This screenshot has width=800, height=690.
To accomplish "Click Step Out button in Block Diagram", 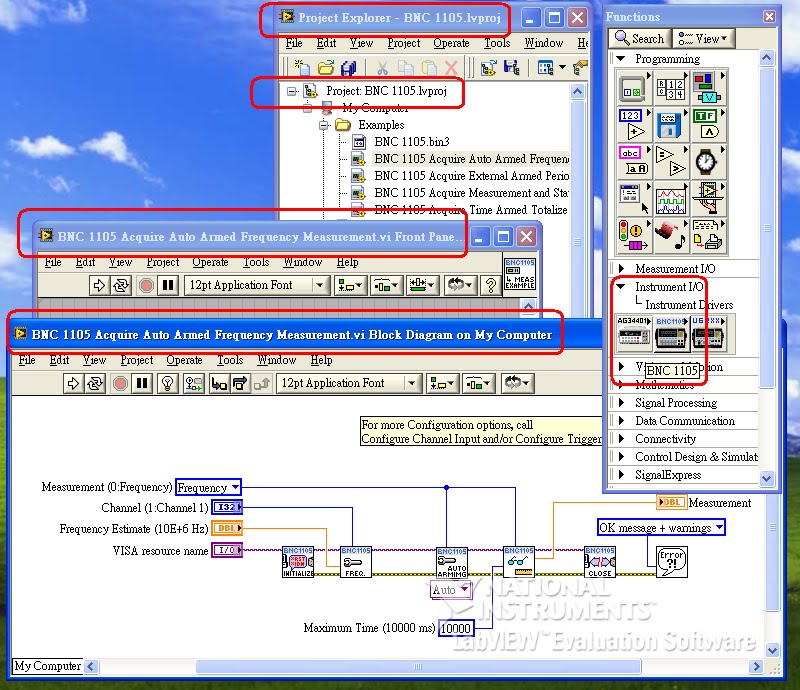I will (x=262, y=383).
